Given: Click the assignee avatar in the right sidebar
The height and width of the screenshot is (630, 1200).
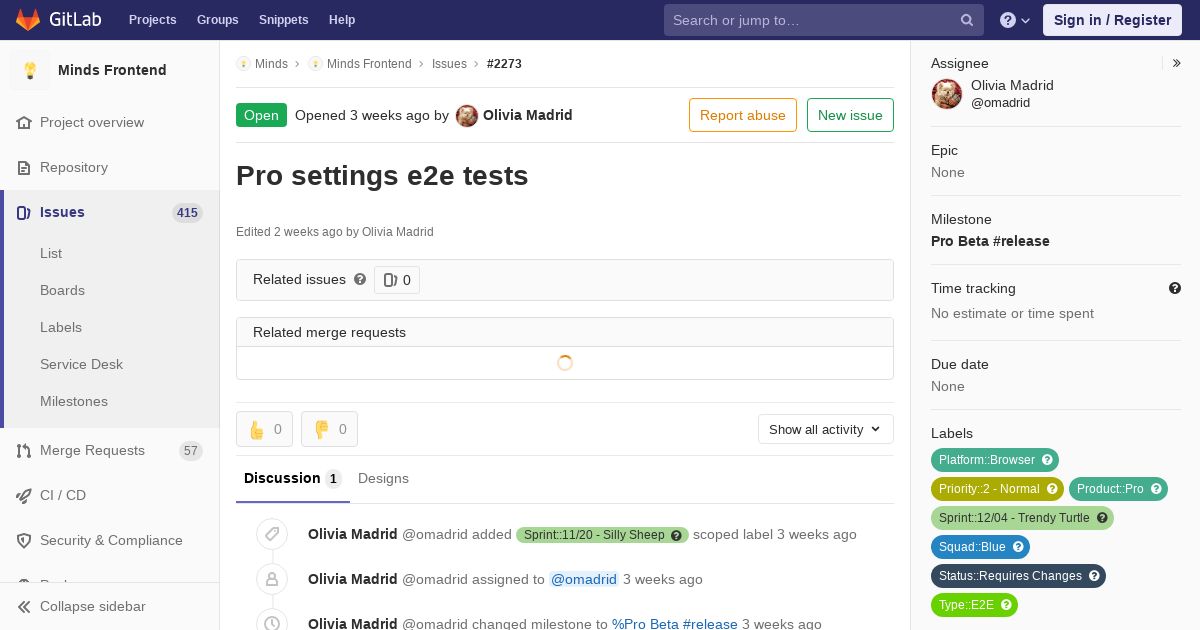Looking at the screenshot, I should (947, 94).
